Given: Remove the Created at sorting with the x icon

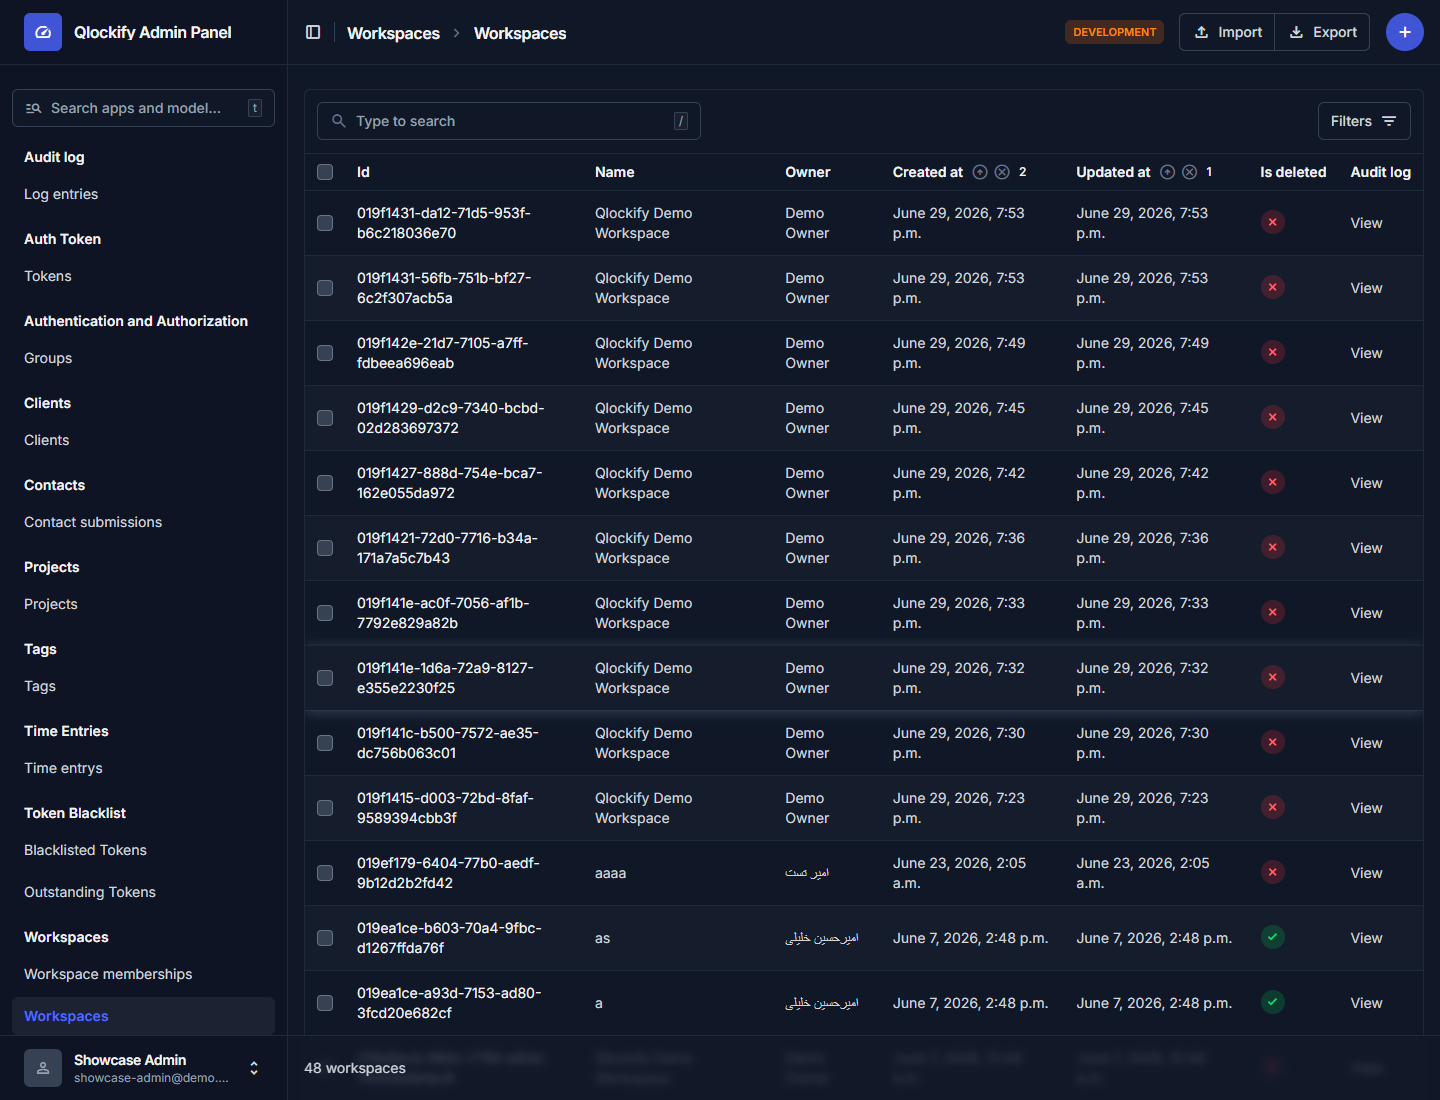Looking at the screenshot, I should (1002, 172).
